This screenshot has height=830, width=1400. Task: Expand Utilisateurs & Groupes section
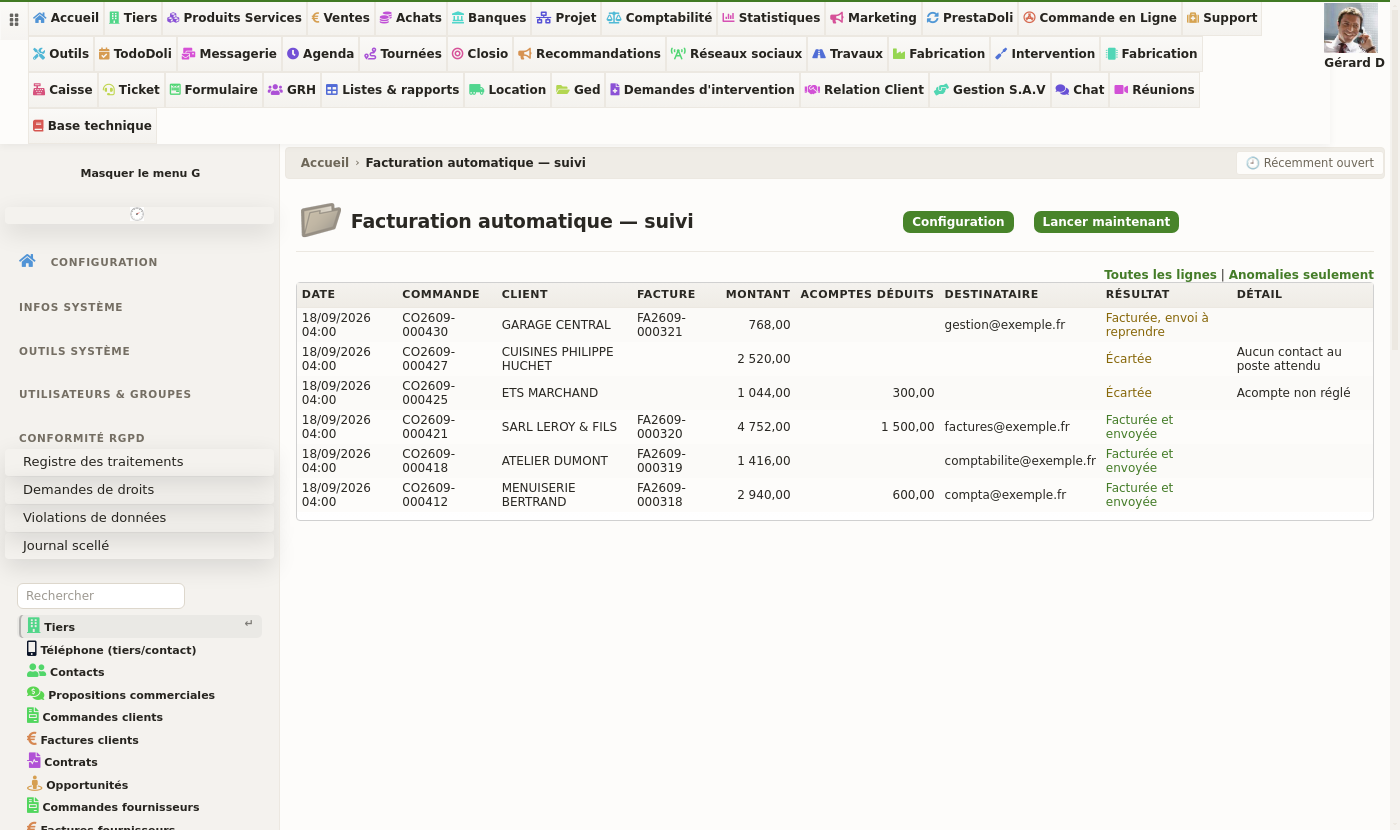(x=105, y=394)
